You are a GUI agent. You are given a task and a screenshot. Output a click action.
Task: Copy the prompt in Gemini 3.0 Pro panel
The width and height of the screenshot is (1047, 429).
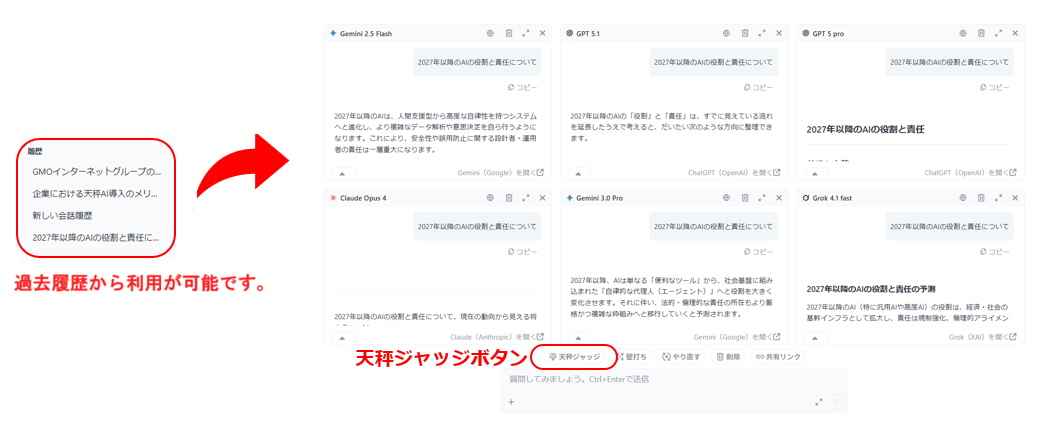(759, 252)
